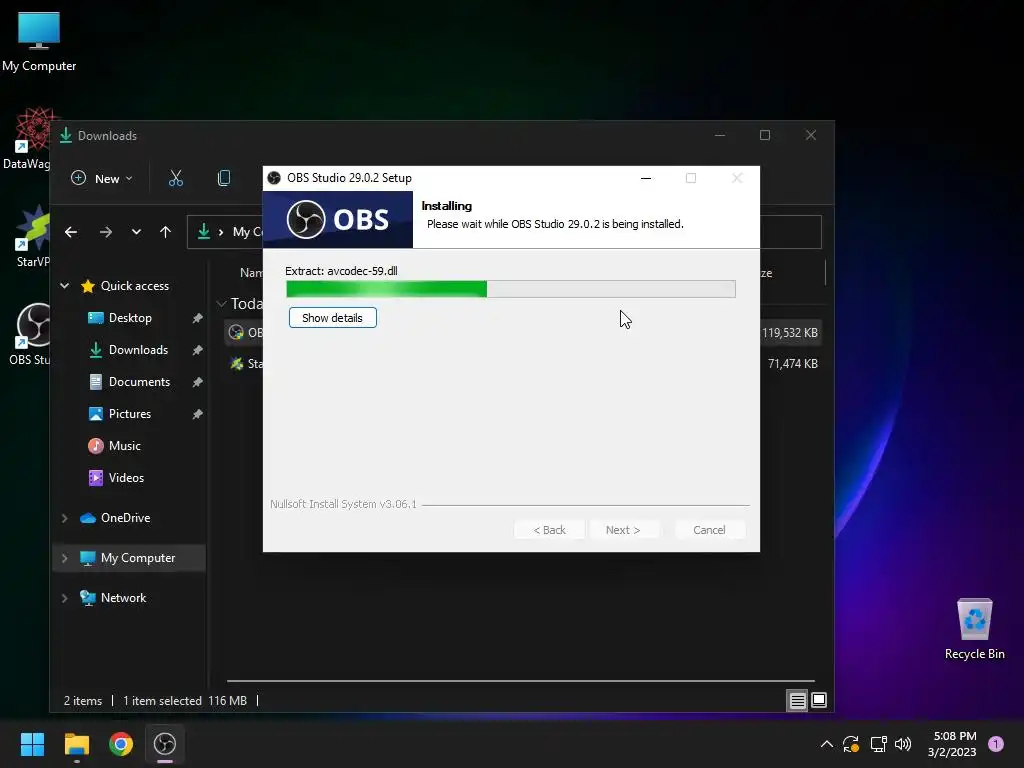
Task: Open Videos folder in sidebar
Action: (x=126, y=478)
